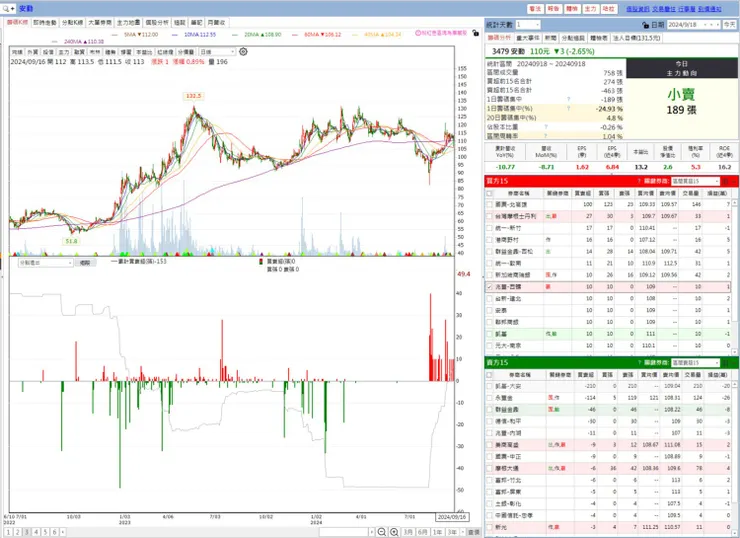Check the 摩根大通 row checkbox
Screen dimensions: 740x538
pos(489,469)
